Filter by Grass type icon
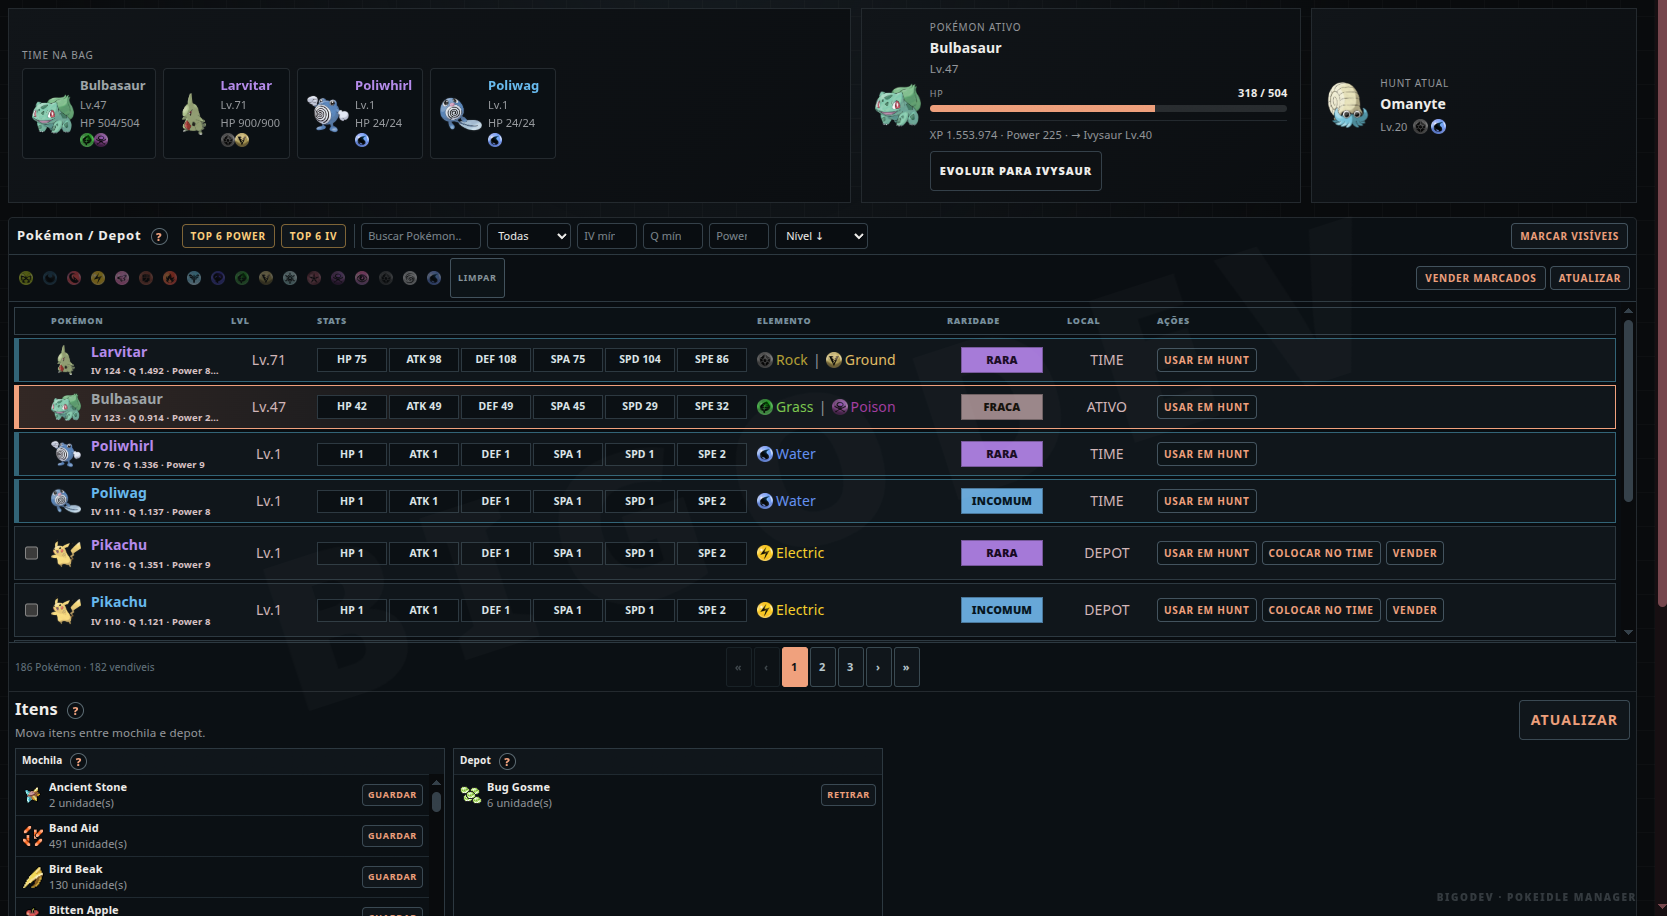 pyautogui.click(x=242, y=278)
